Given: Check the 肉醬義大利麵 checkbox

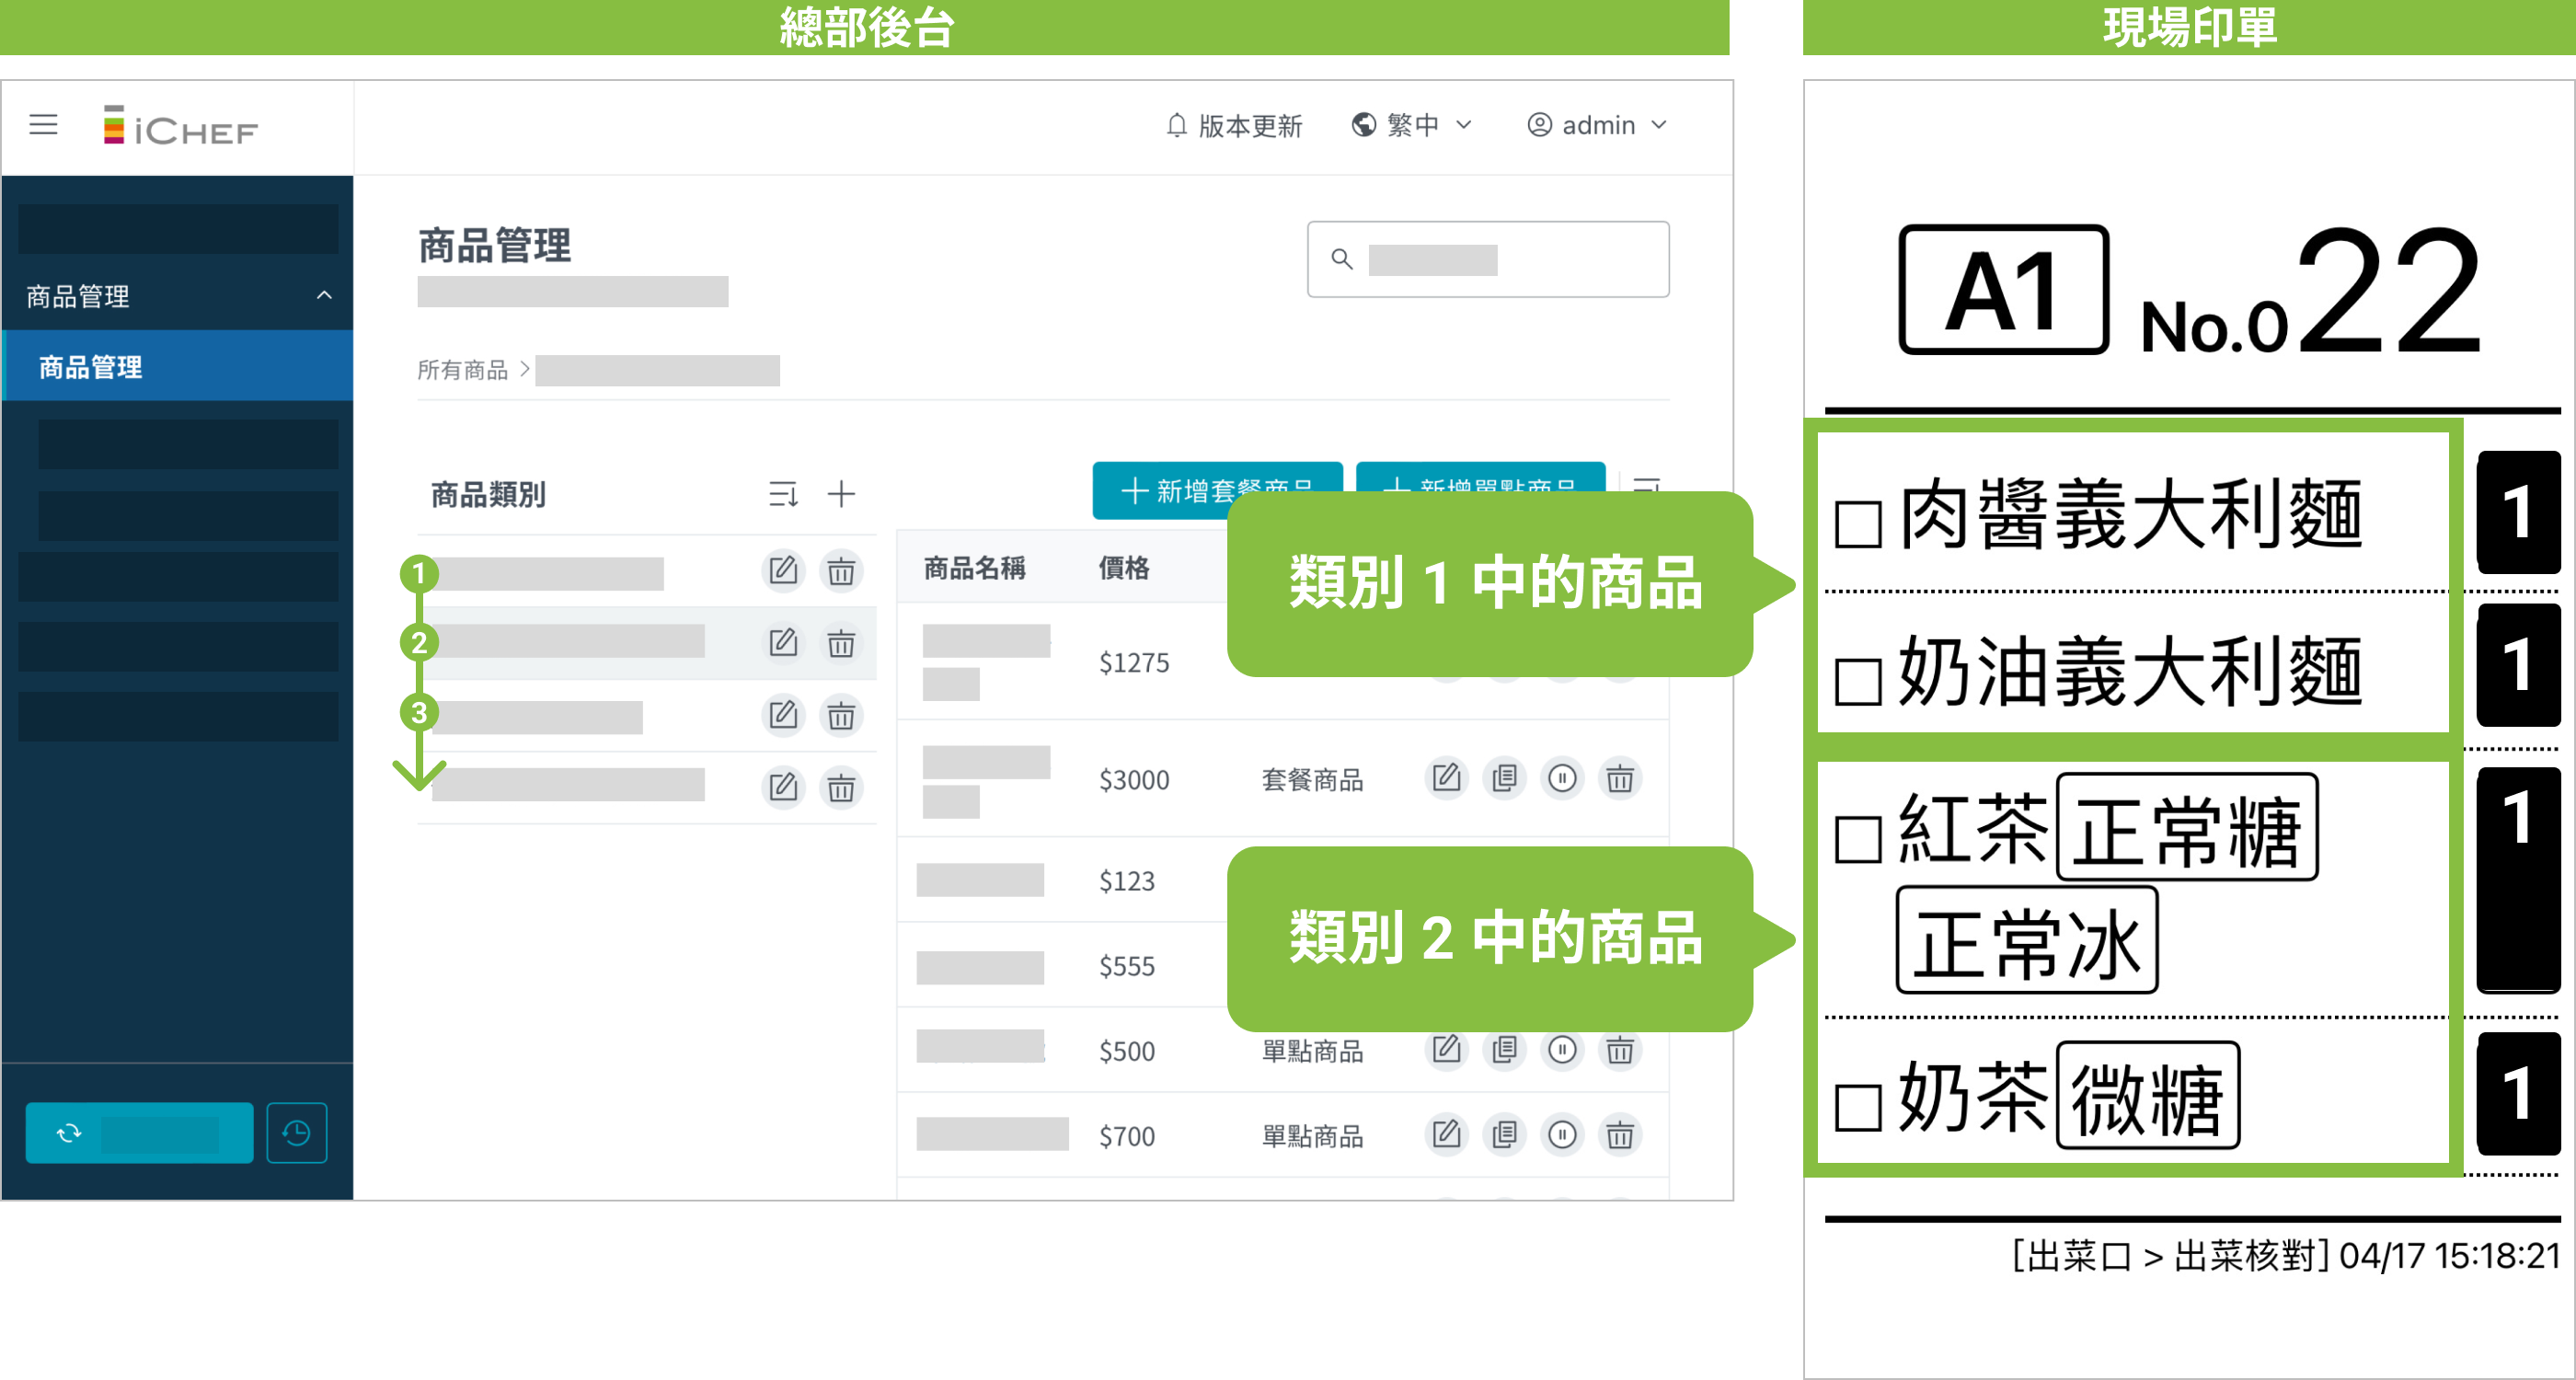Looking at the screenshot, I should coord(1858,524).
